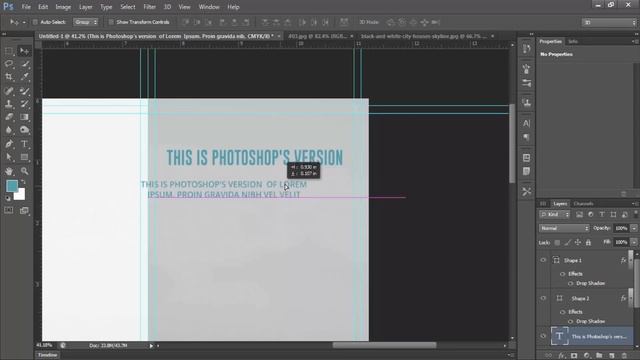Add a layer mask
This screenshot has width=640, height=360.
pyautogui.click(x=574, y=356)
